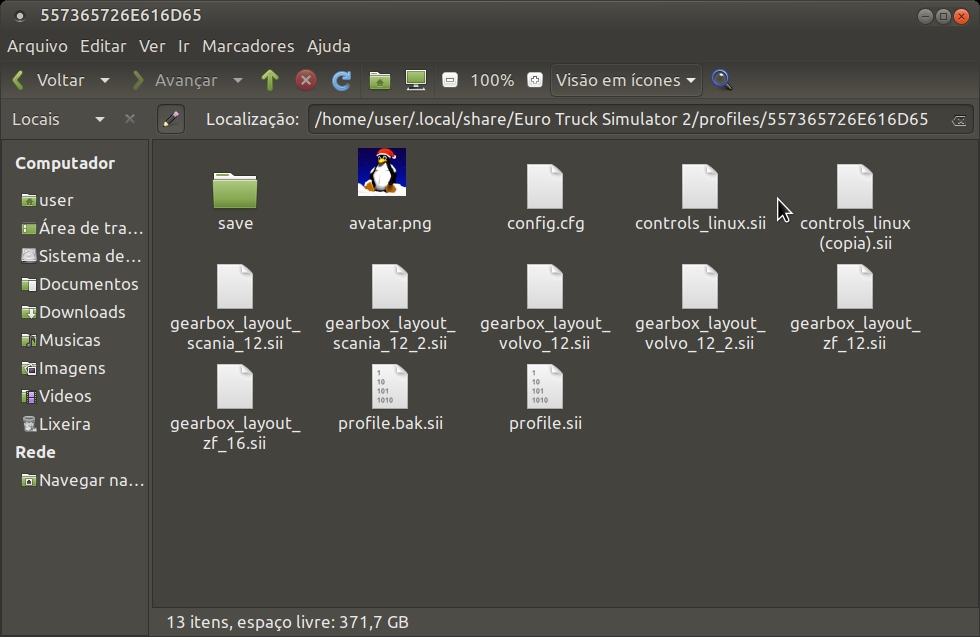
Task: Click the Voltar back button
Action: 49,80
